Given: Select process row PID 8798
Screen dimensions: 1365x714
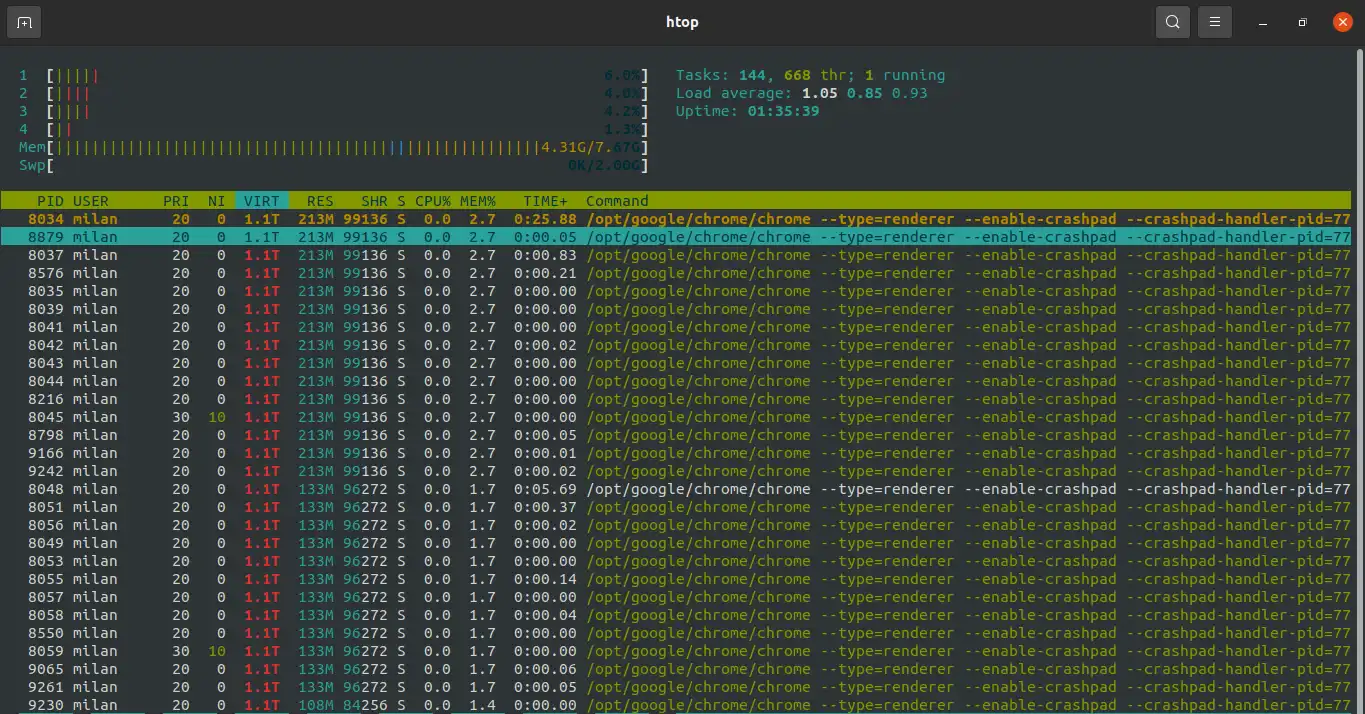Looking at the screenshot, I should [x=676, y=435].
